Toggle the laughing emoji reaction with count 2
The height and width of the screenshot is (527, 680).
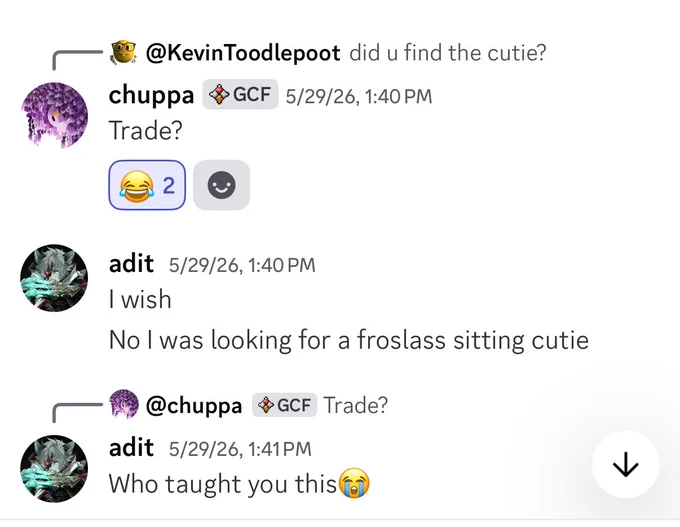[x=147, y=185]
